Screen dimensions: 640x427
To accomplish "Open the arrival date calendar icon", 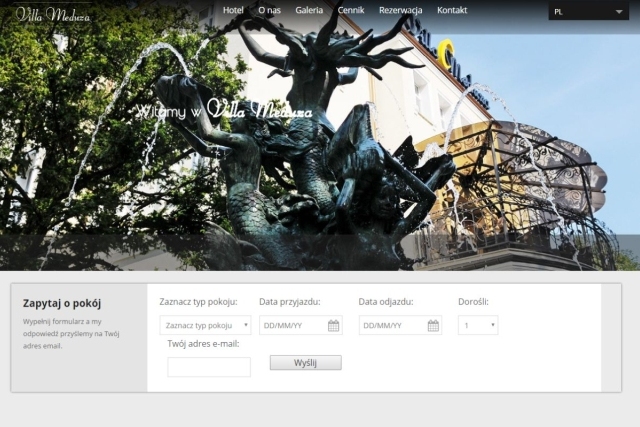I will coord(333,325).
